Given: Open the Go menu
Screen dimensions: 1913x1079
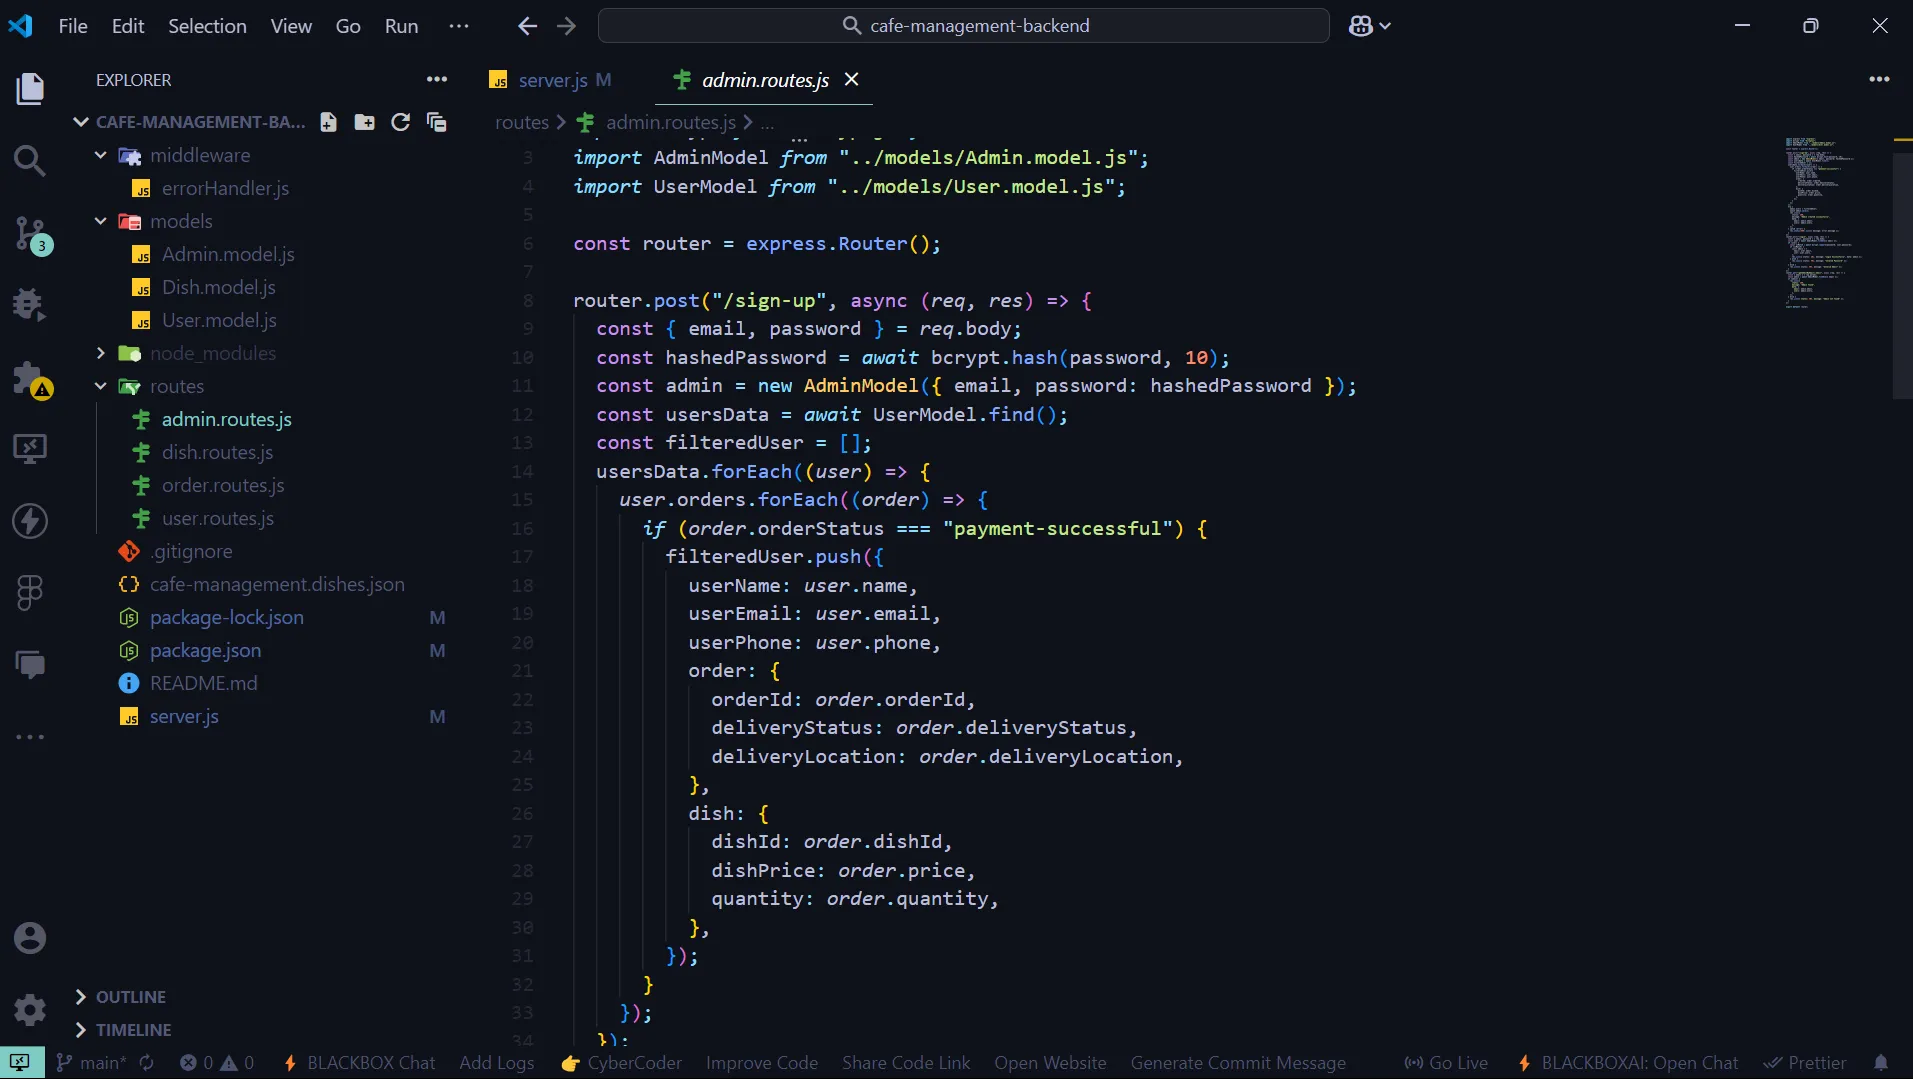Looking at the screenshot, I should coord(348,26).
